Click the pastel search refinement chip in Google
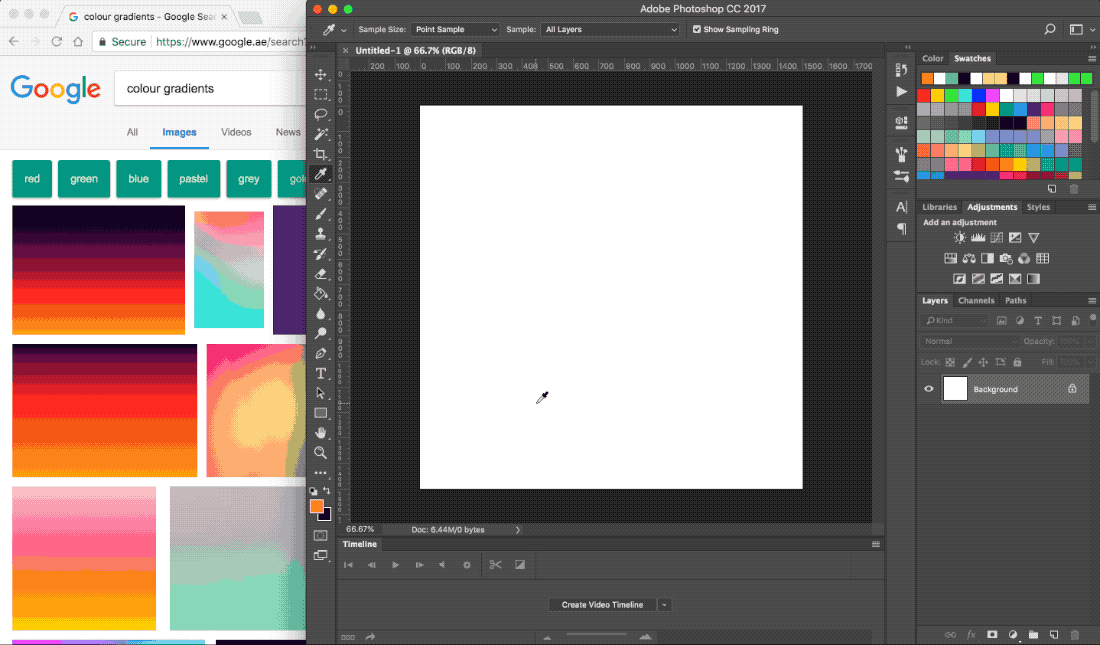Image resolution: width=1100 pixels, height=645 pixels. pyautogui.click(x=193, y=178)
